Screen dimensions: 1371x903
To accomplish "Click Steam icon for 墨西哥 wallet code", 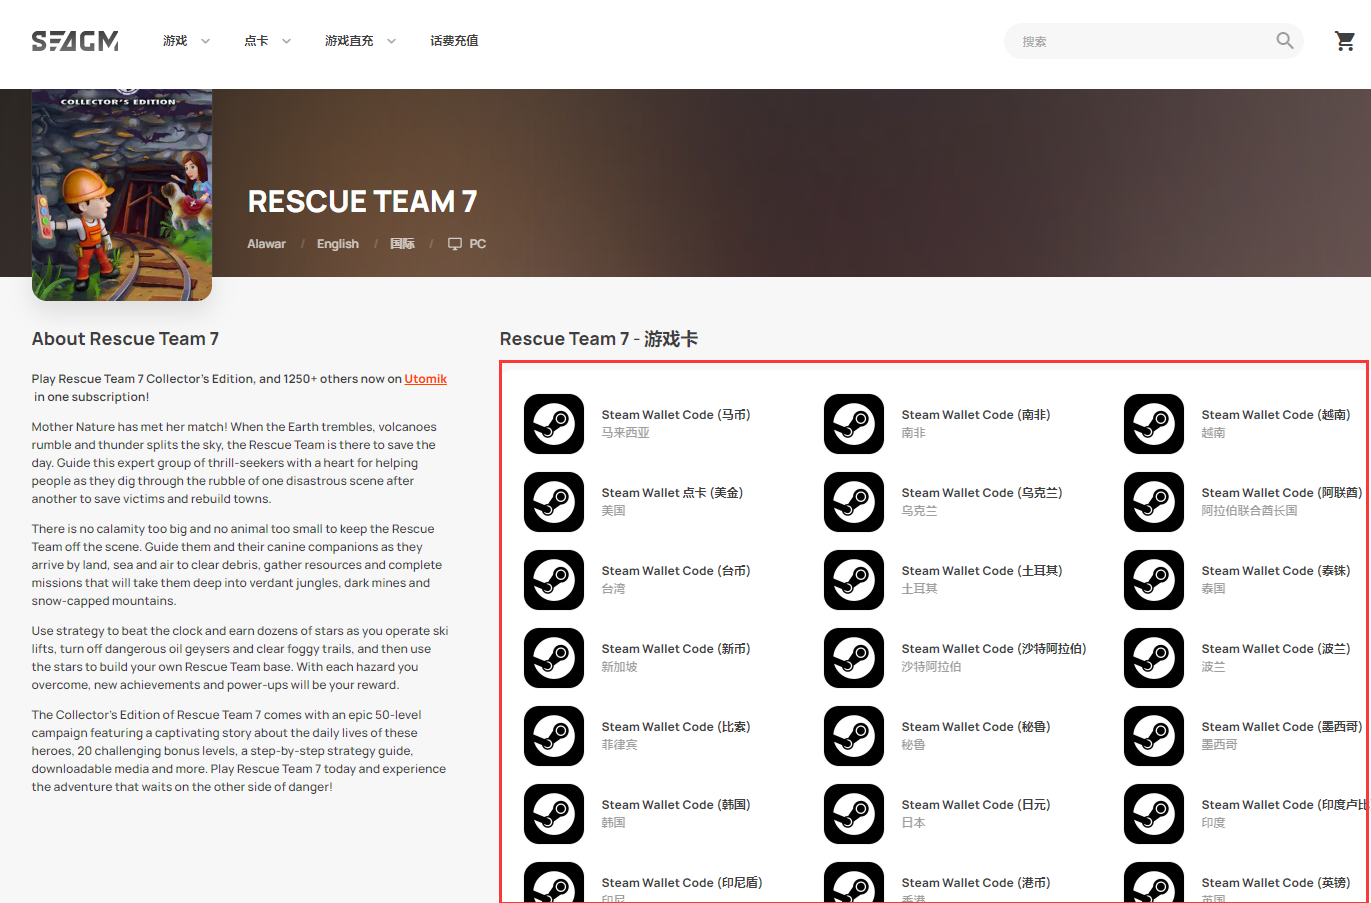I will (1154, 736).
